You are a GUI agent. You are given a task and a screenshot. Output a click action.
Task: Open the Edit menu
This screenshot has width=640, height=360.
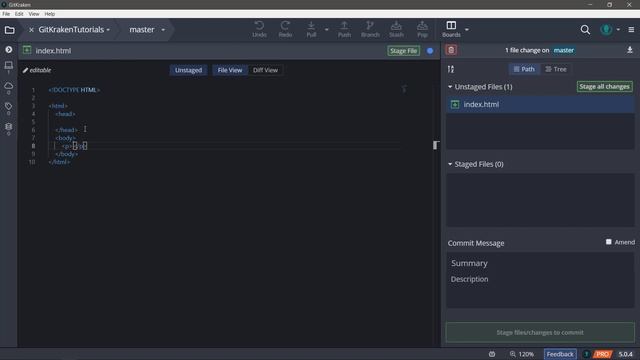(19, 14)
